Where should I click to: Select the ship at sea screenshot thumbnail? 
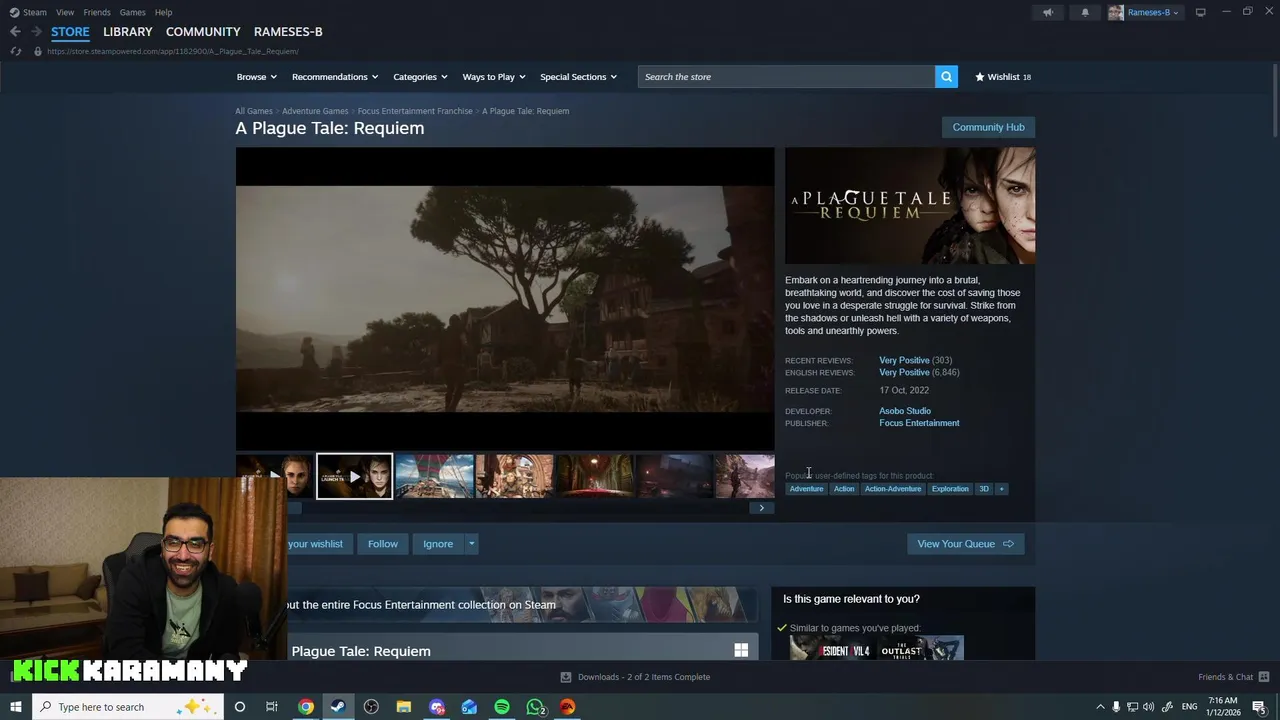435,476
